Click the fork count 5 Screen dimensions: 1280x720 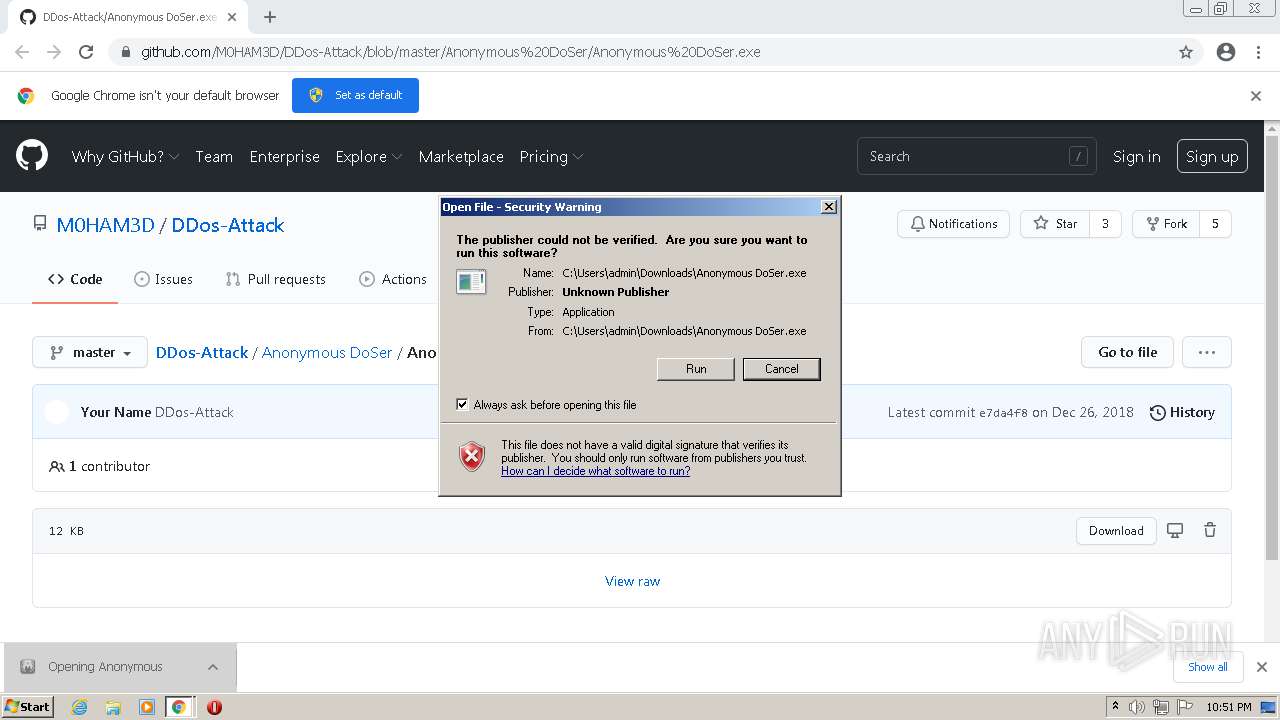click(1215, 224)
